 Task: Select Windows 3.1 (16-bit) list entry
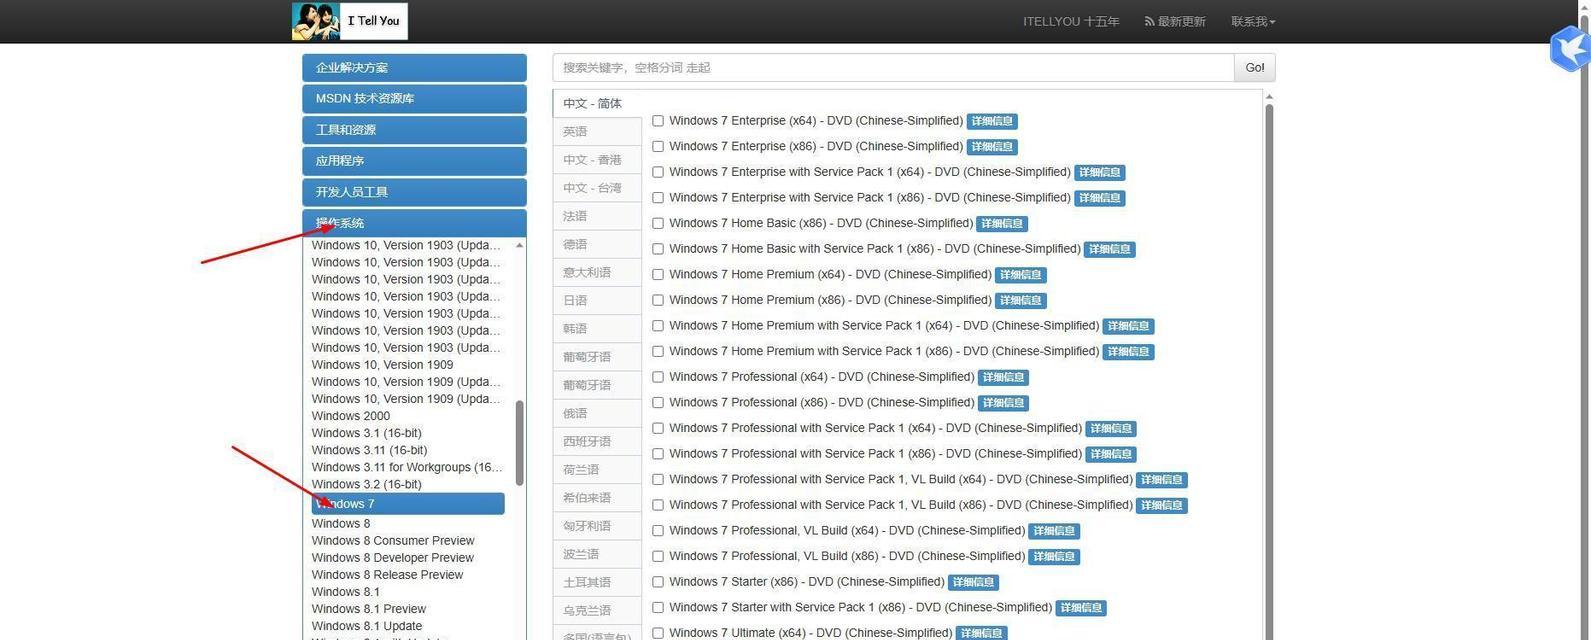click(367, 433)
